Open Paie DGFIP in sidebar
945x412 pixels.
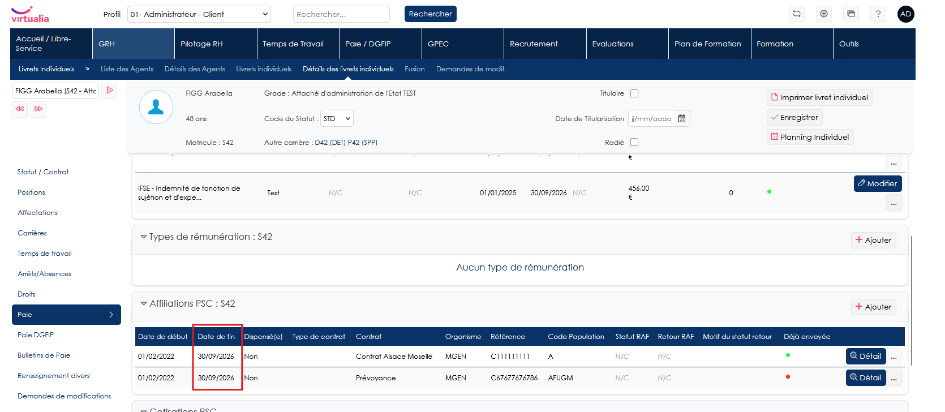point(36,335)
